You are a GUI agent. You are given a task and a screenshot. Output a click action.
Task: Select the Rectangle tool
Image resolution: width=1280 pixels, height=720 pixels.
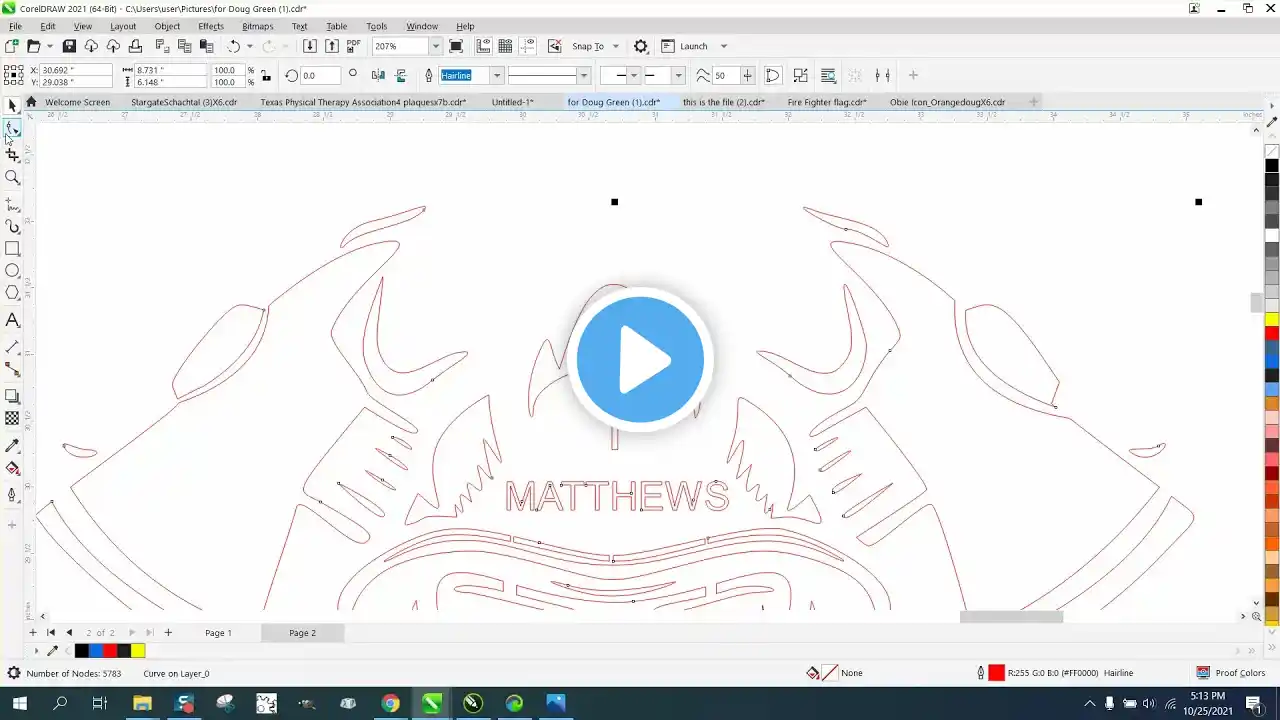(x=12, y=248)
